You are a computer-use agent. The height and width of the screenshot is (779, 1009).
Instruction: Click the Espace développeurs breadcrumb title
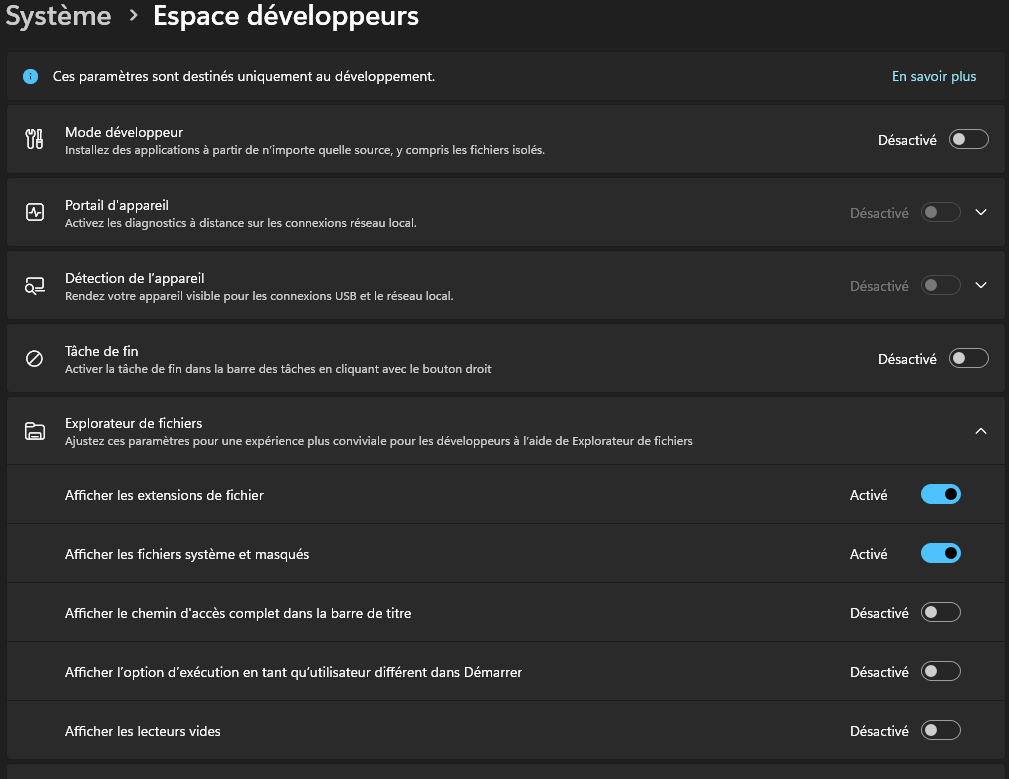285,17
